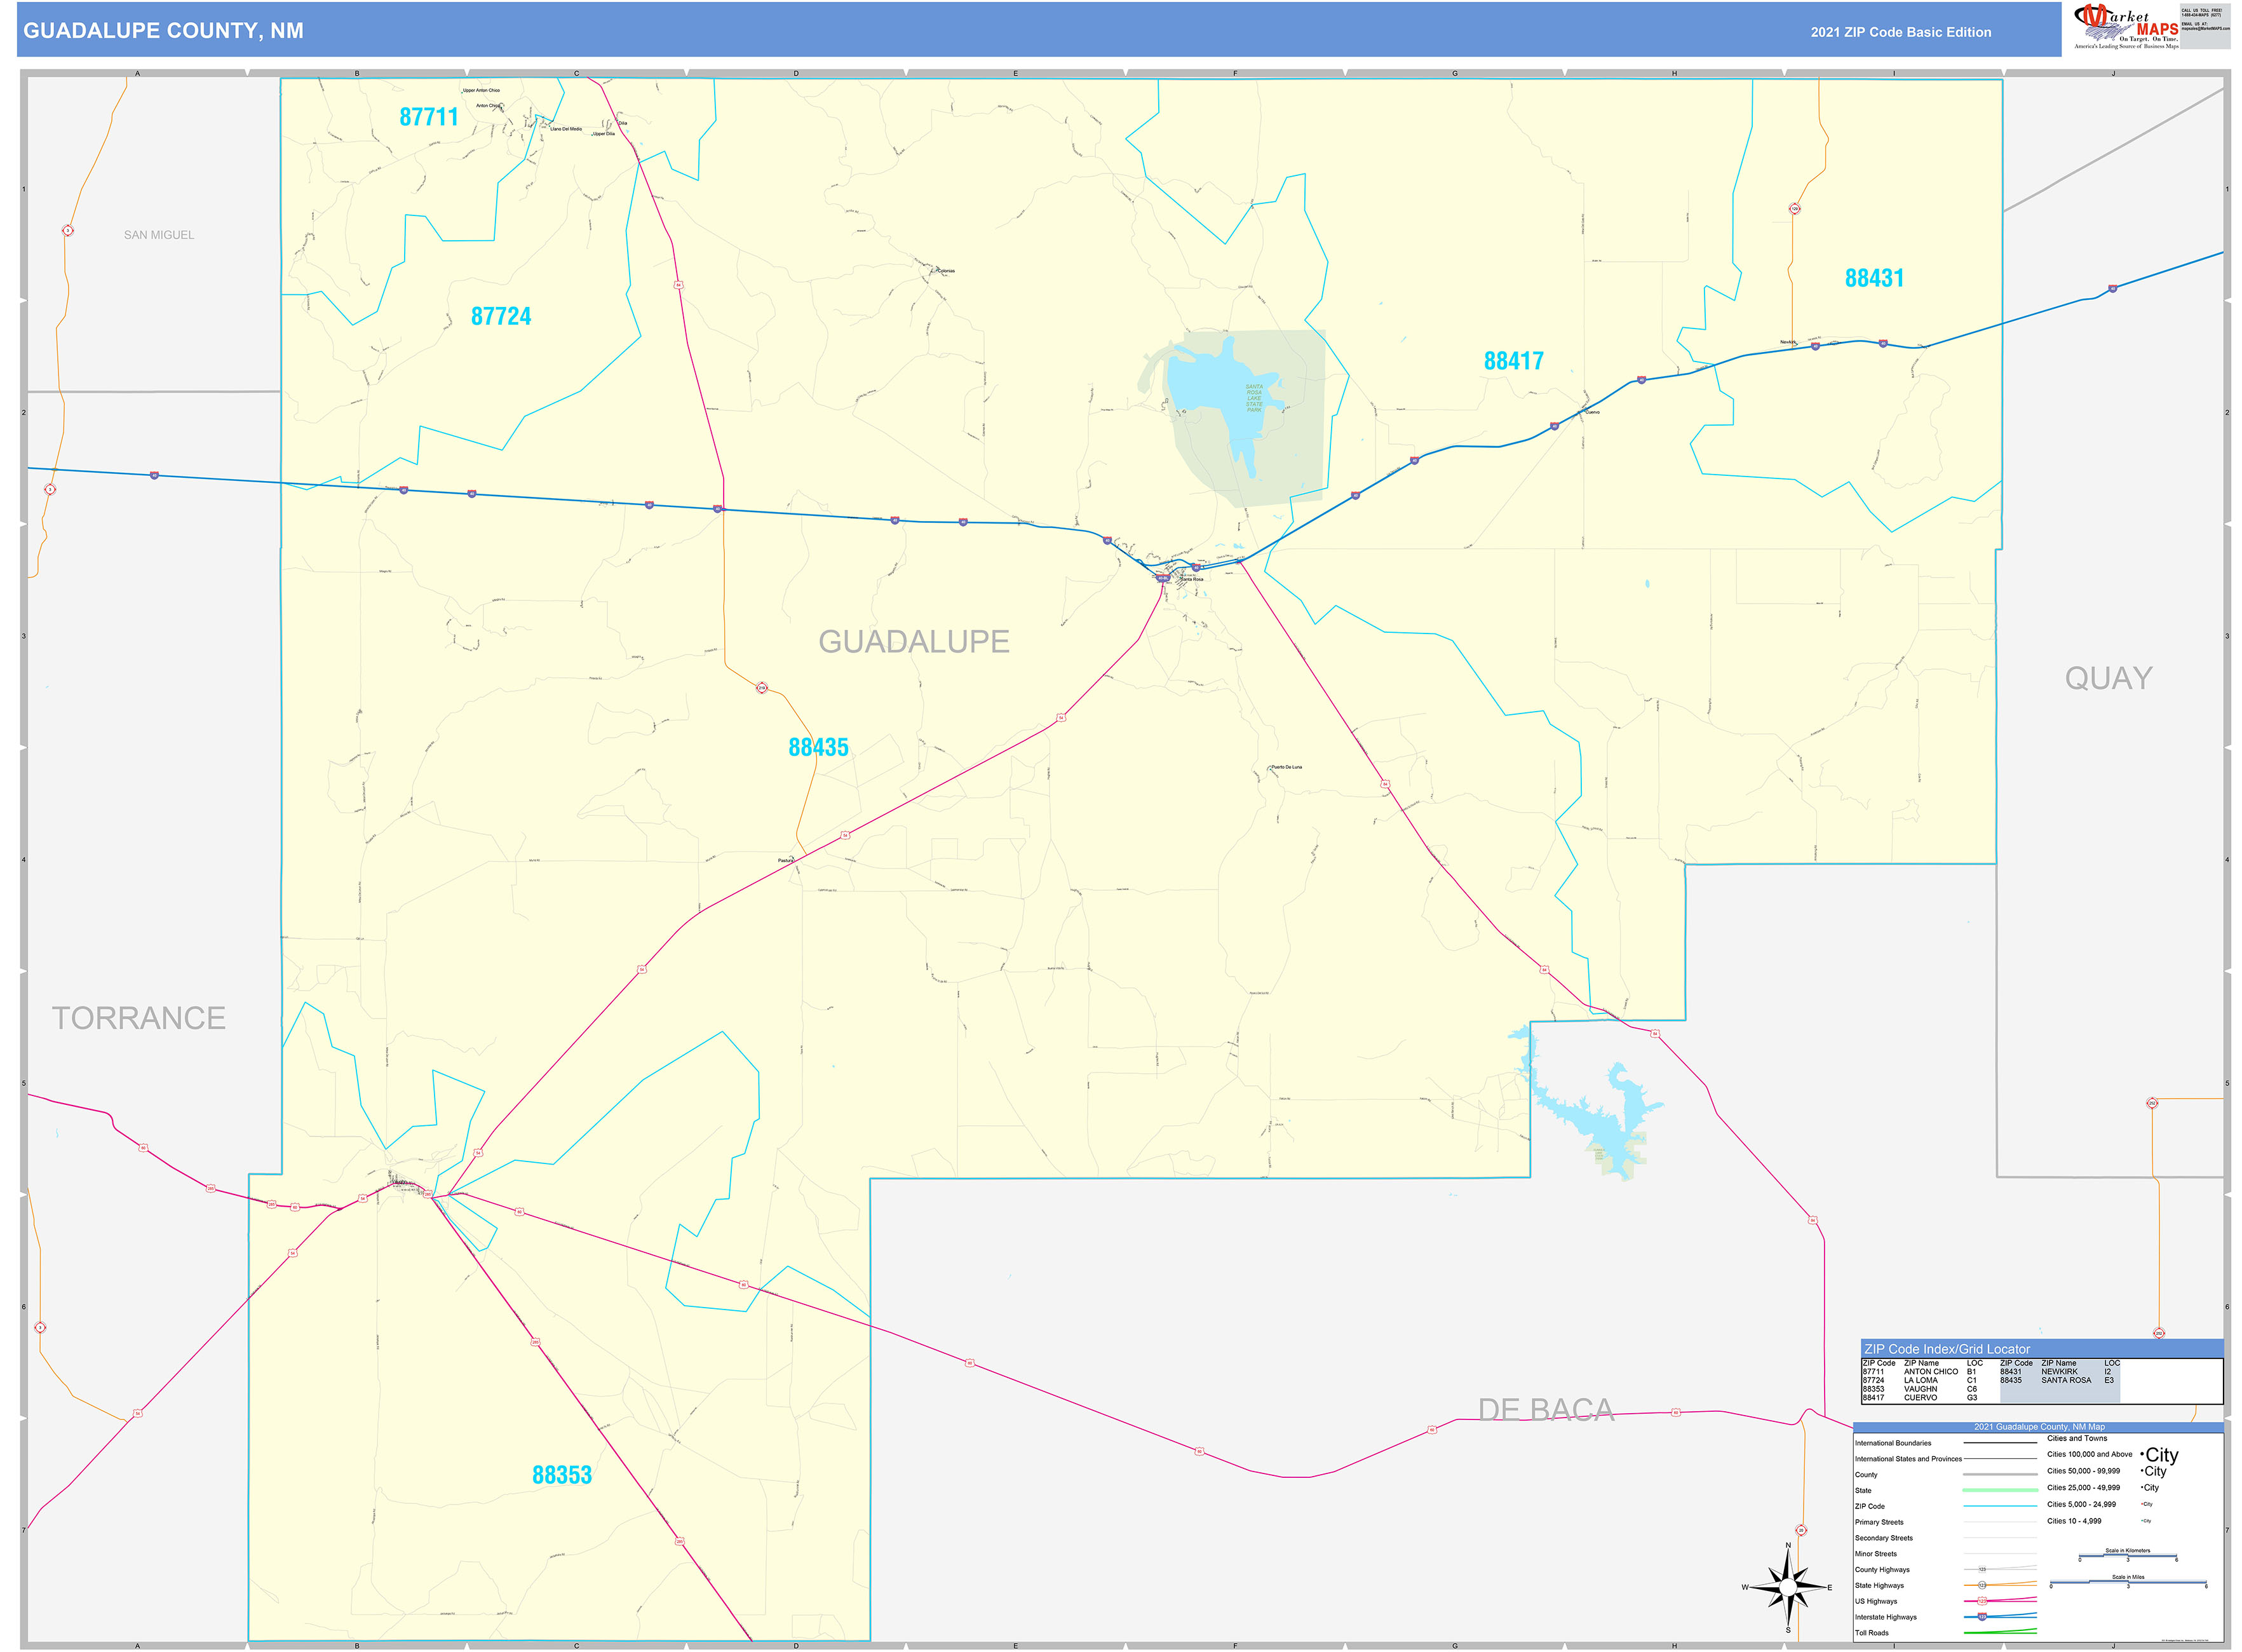Click the QUAY county label

pos(2108,678)
